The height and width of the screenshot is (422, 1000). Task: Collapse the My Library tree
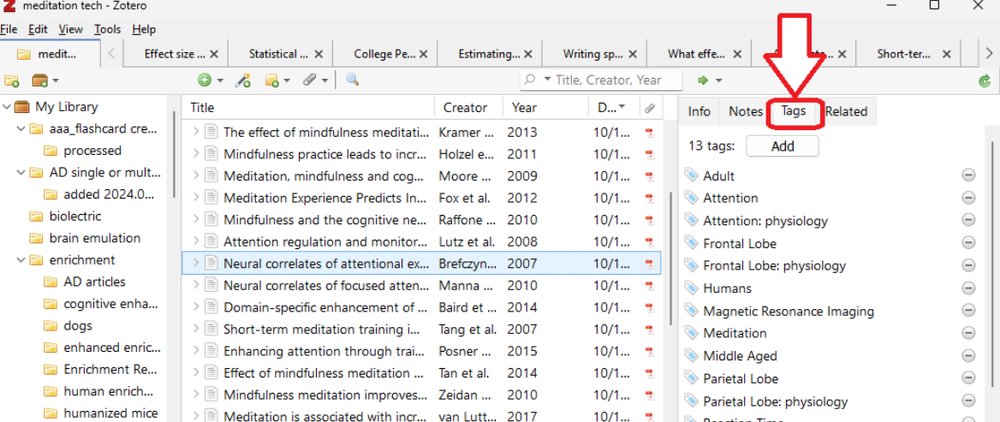[x=7, y=107]
